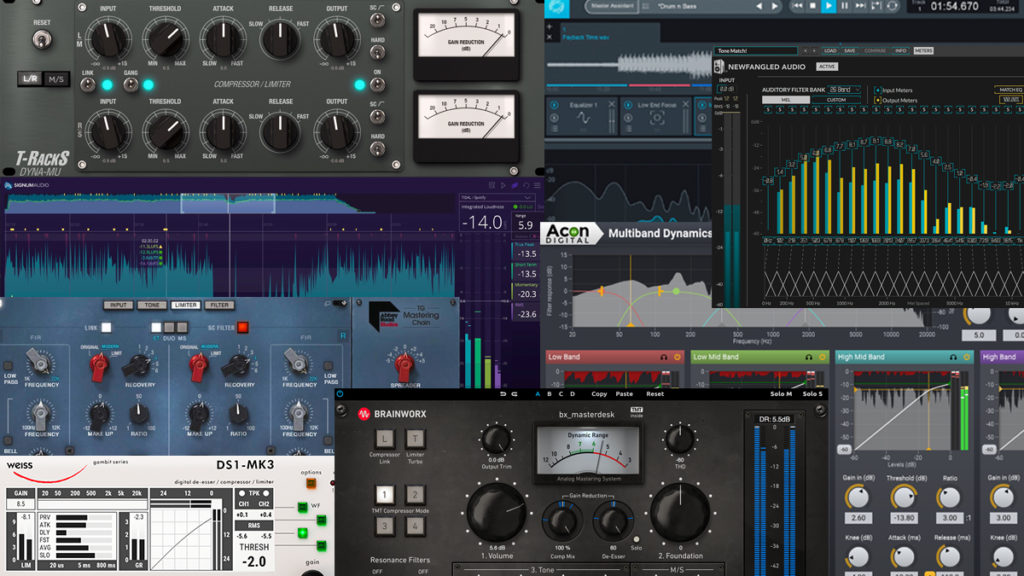This screenshot has height=576, width=1024.
Task: Select M/S mode on T-RackS Dyna-Mu
Action: tap(56, 79)
